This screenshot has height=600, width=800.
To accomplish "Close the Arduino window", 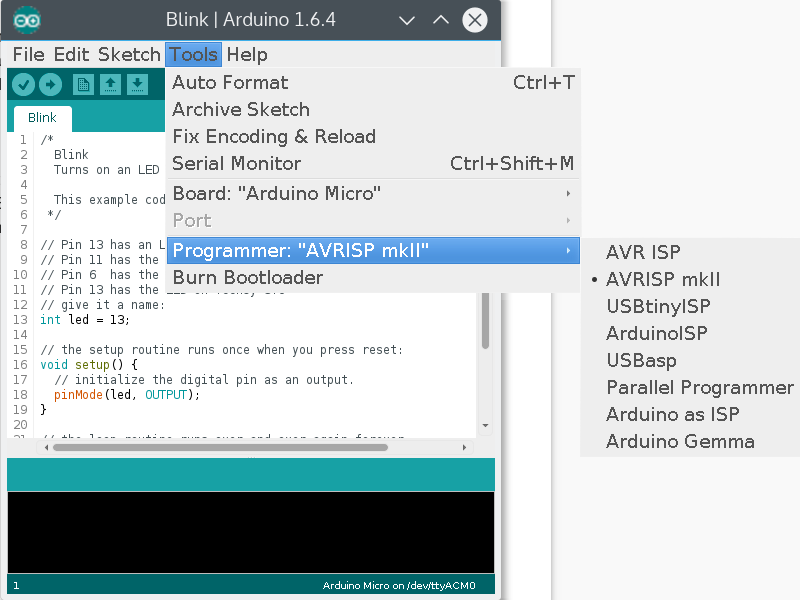I will pos(475,20).
